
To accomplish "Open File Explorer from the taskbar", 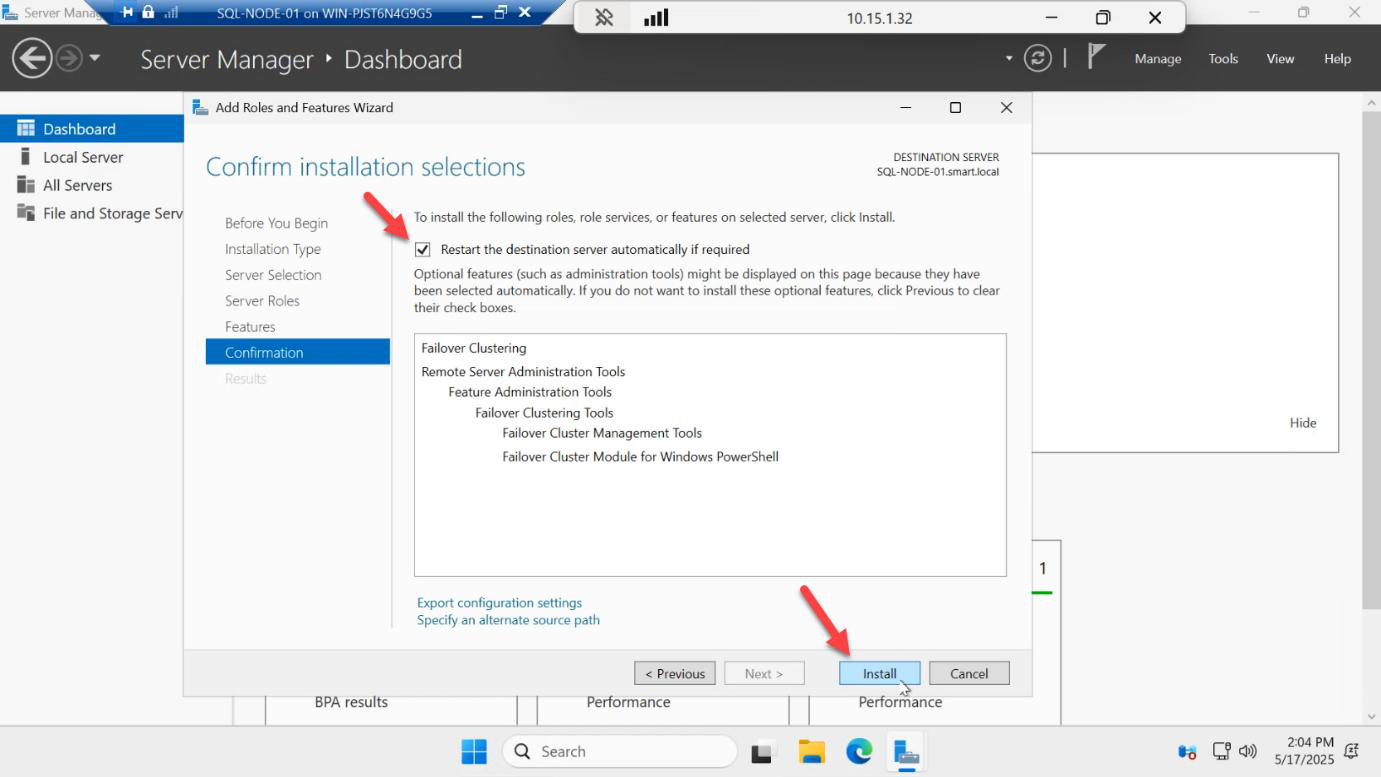I will (811, 751).
